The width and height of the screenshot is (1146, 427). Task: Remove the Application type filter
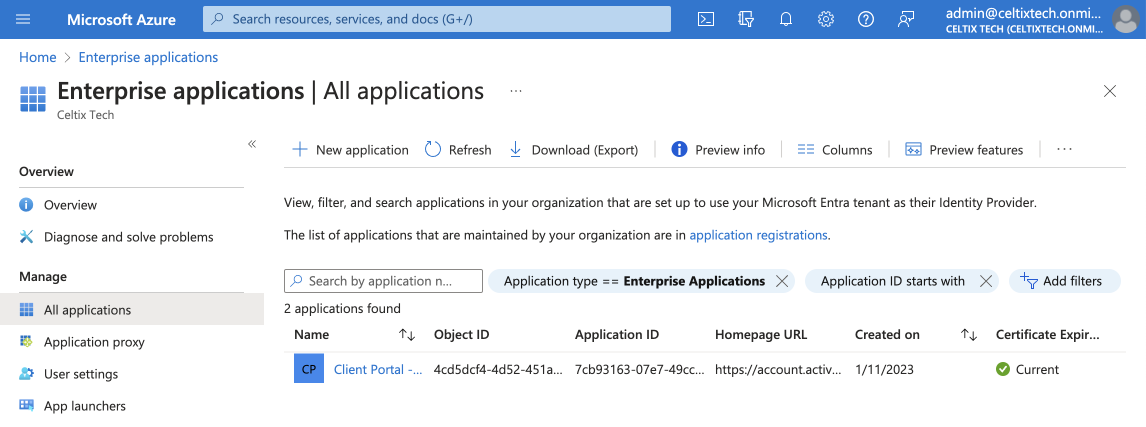point(782,281)
